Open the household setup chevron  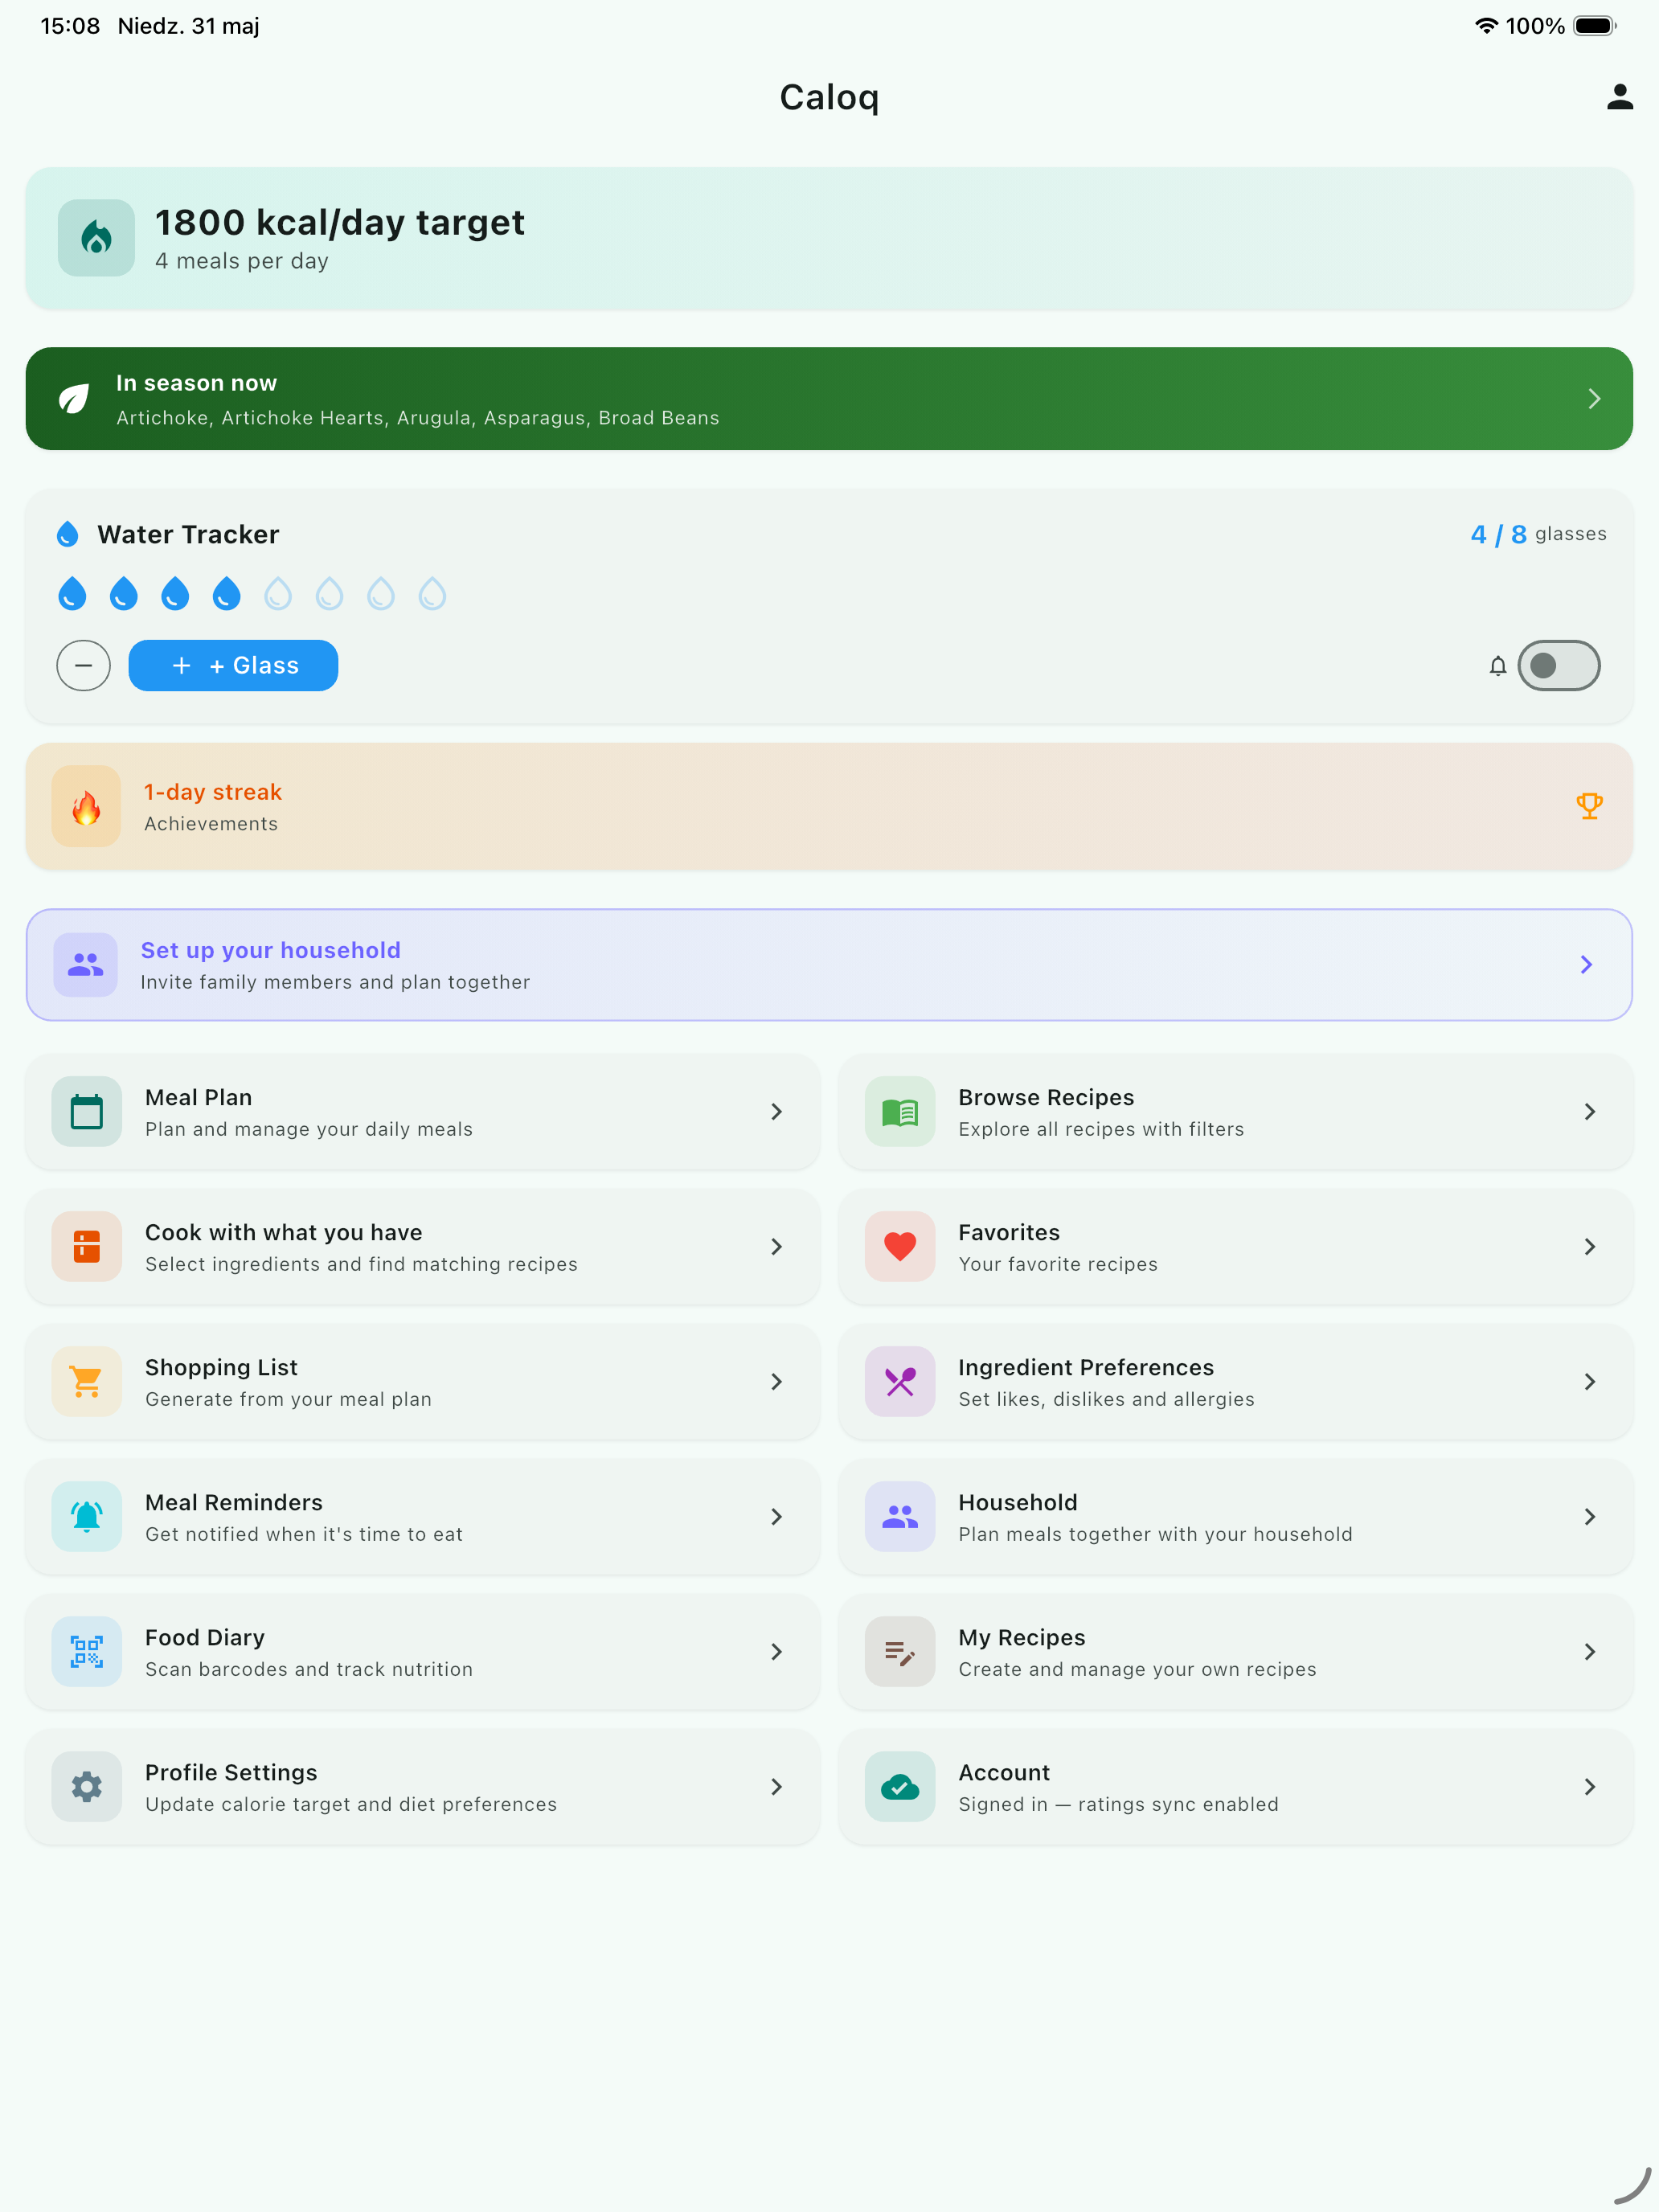[x=1586, y=965]
